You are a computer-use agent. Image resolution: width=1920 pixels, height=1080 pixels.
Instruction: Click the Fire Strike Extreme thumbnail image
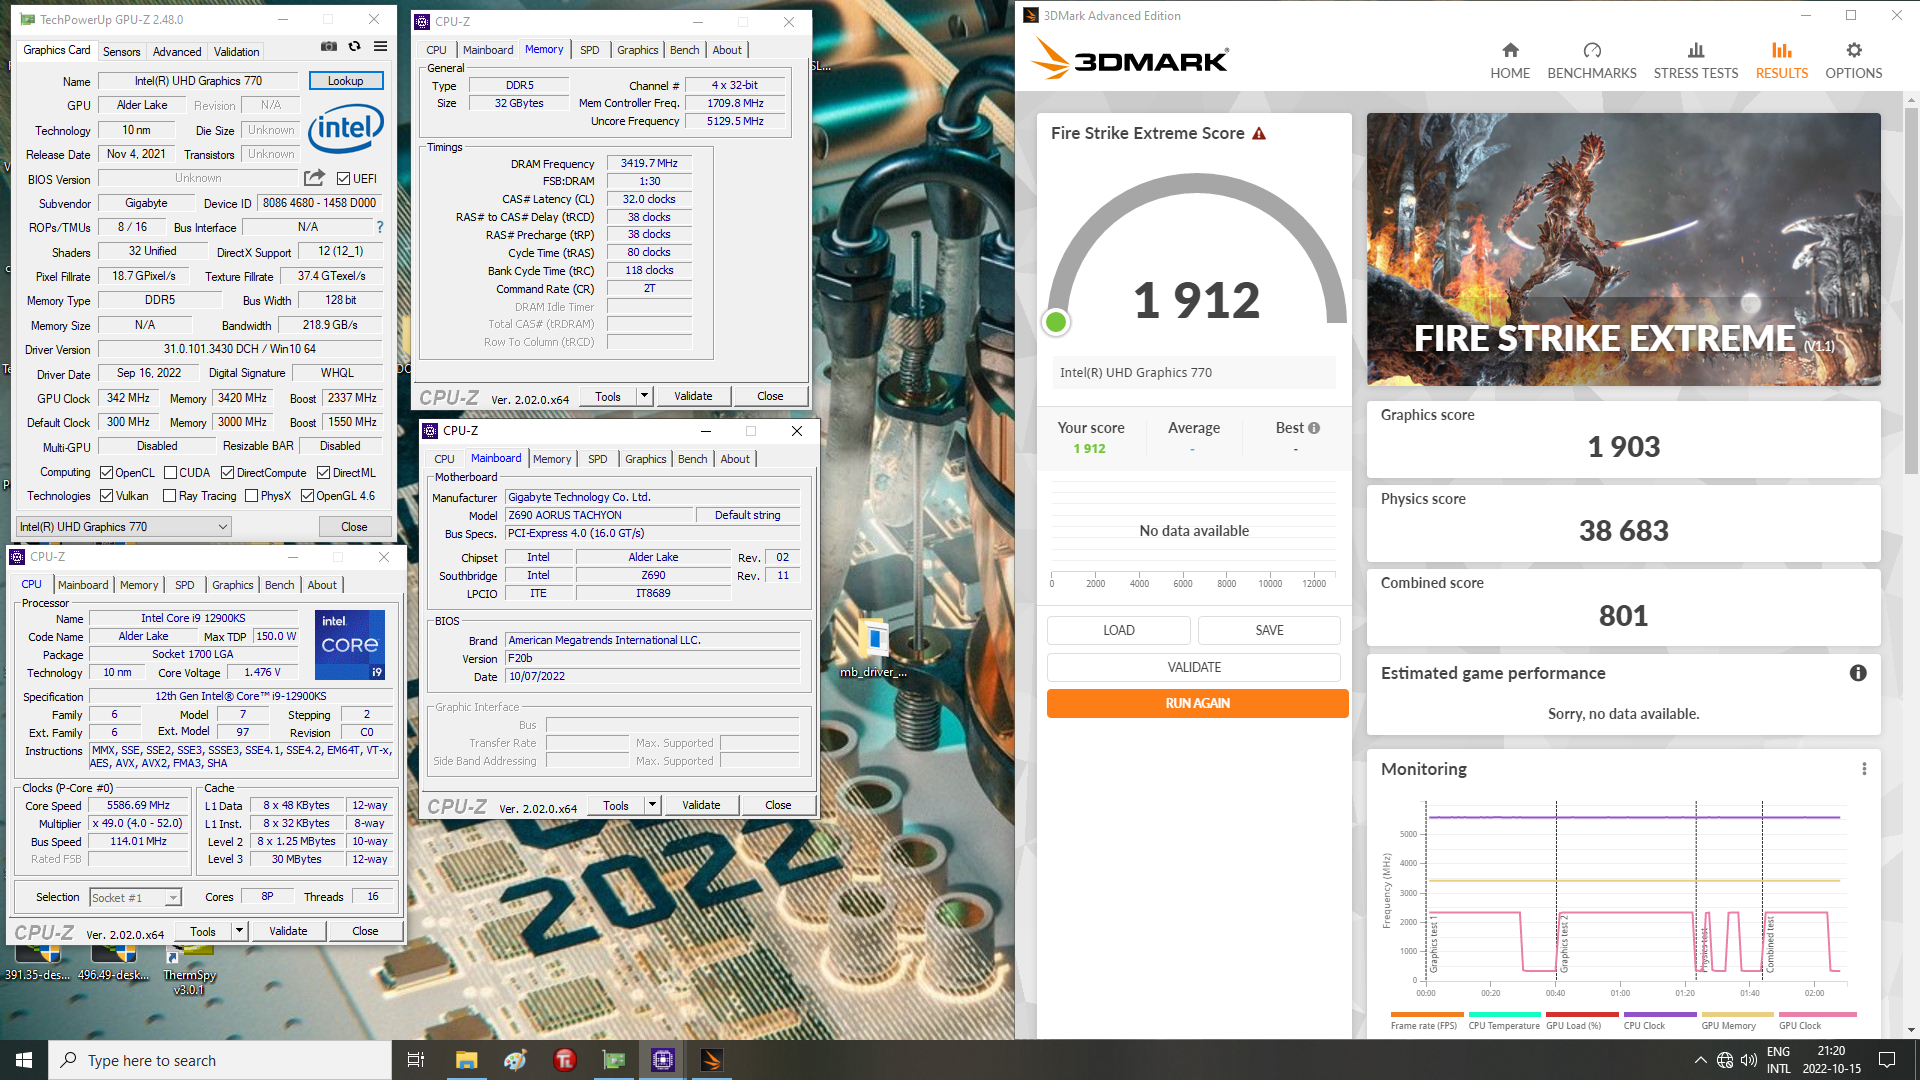click(1623, 249)
